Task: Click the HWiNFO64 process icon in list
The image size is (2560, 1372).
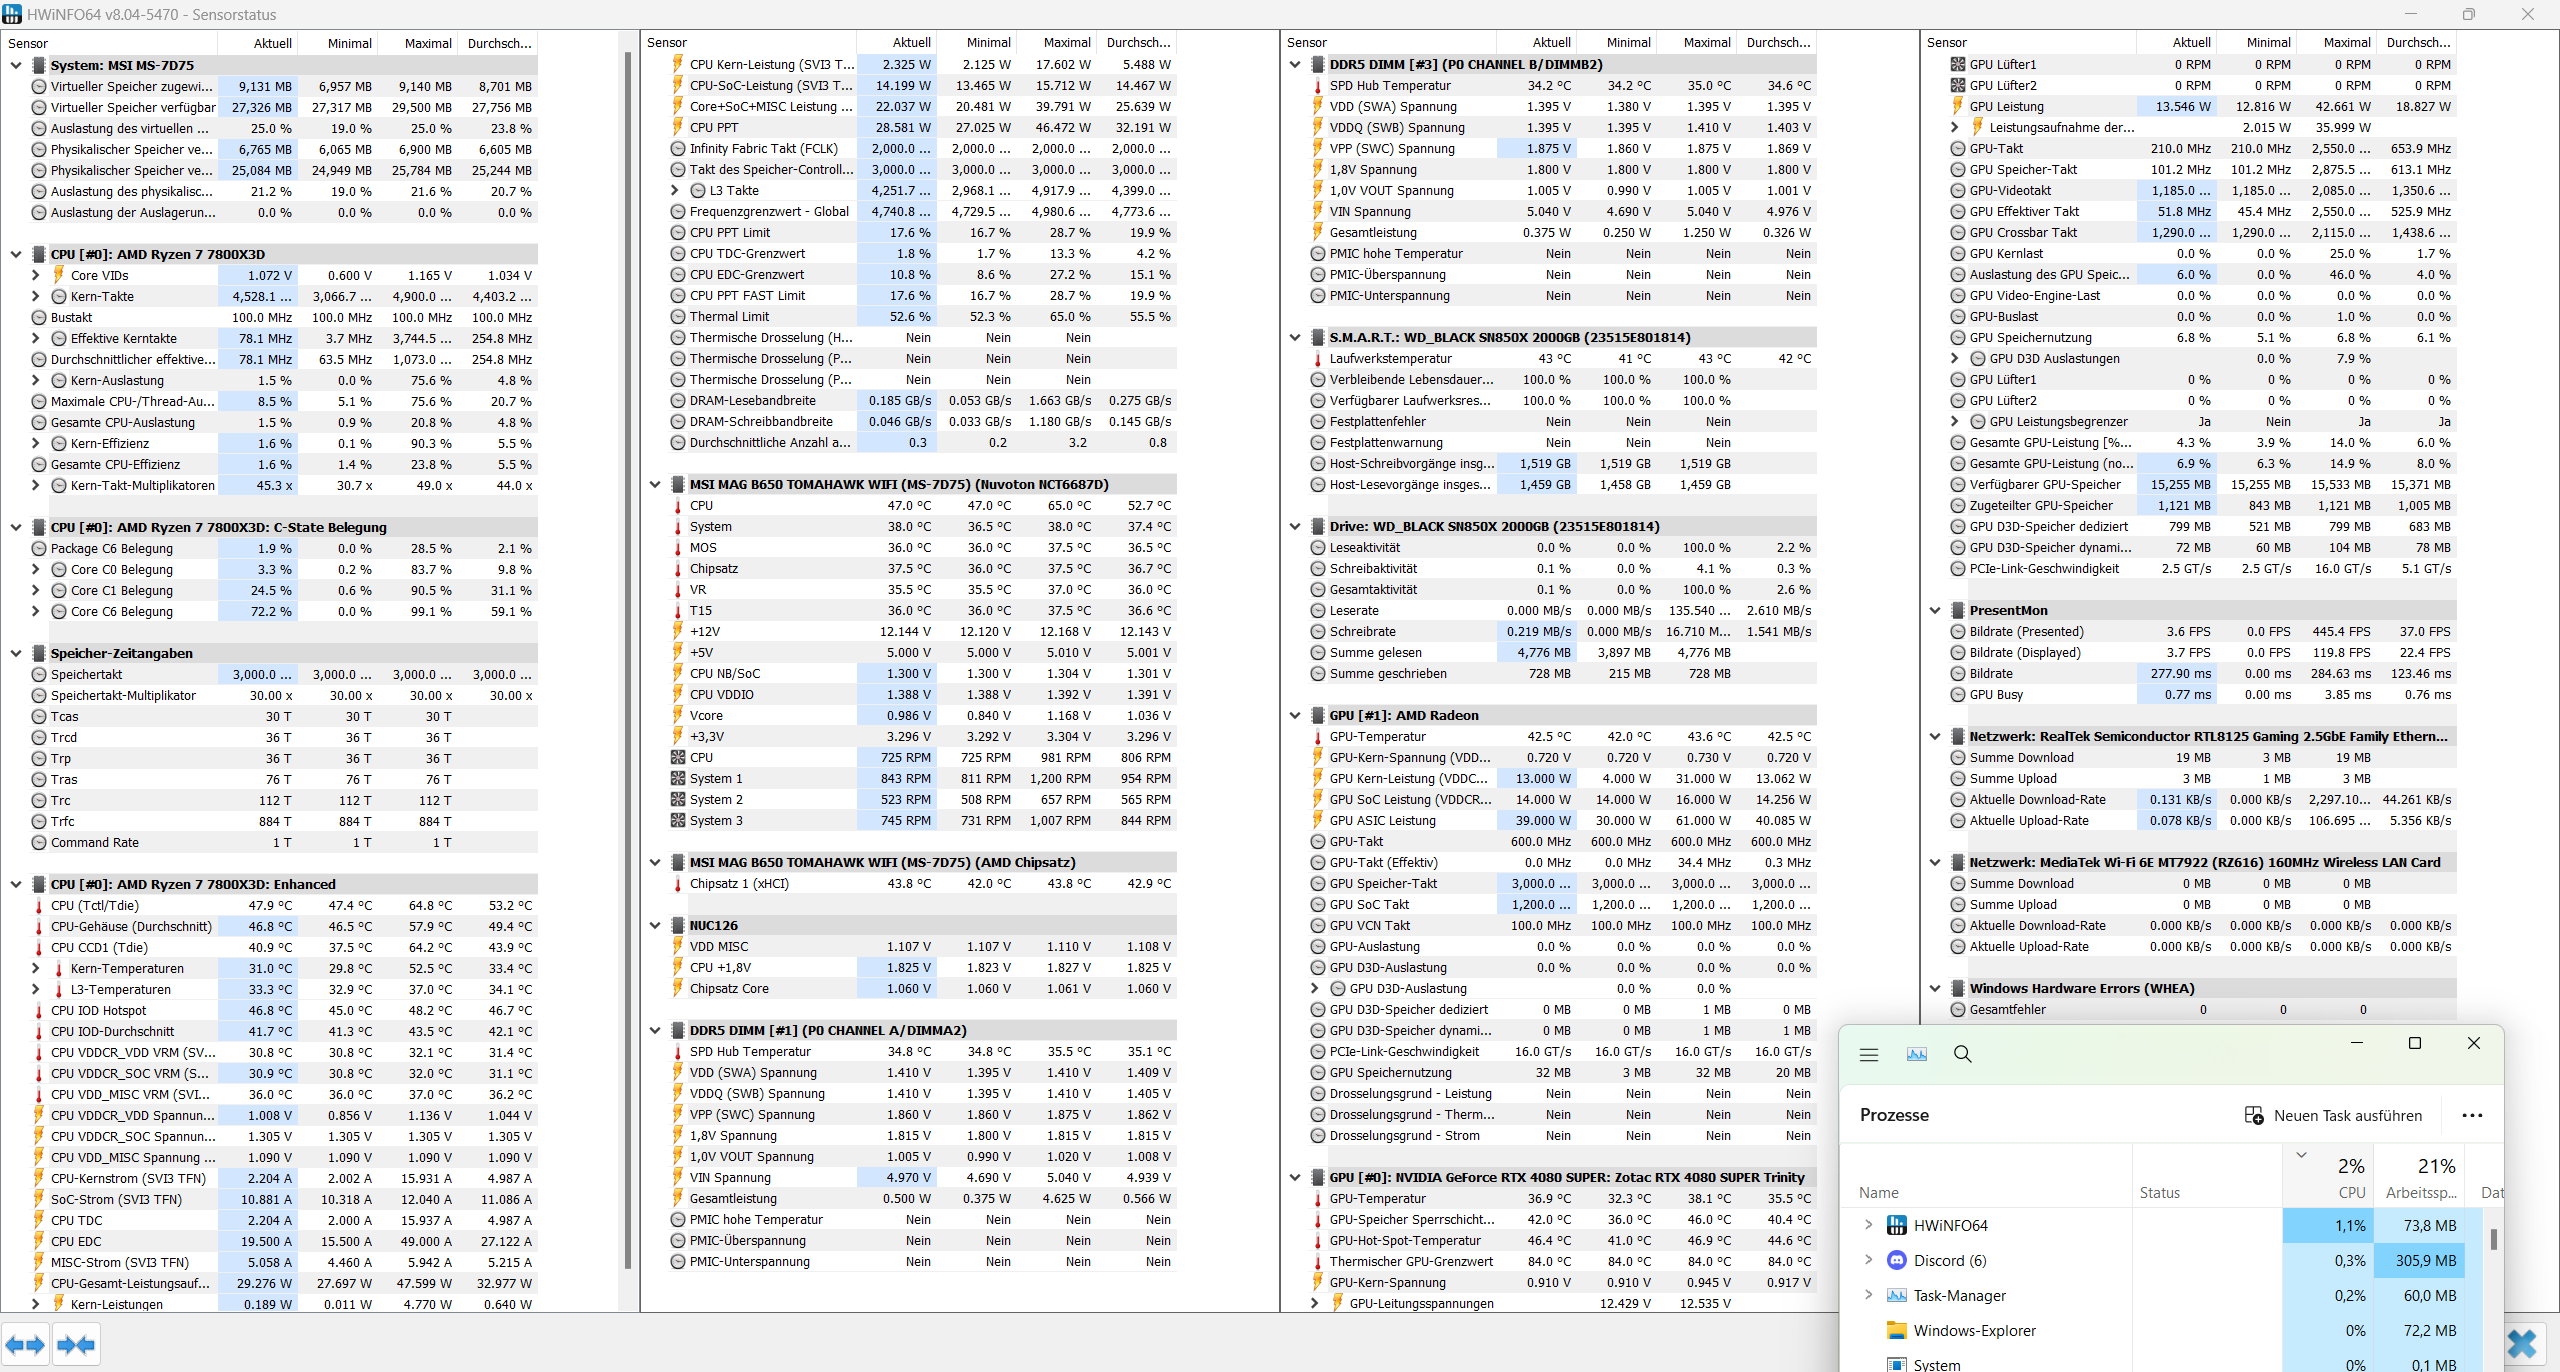Action: [x=1896, y=1225]
